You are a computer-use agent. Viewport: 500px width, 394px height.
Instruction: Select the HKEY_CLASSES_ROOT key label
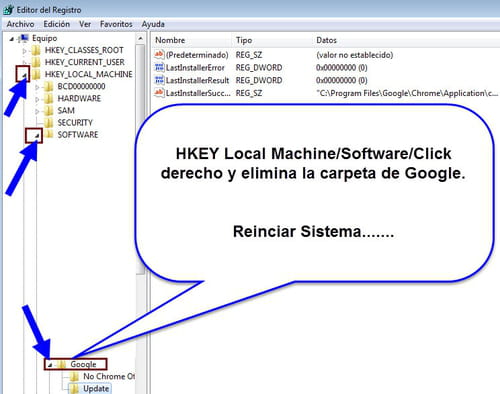[84, 50]
